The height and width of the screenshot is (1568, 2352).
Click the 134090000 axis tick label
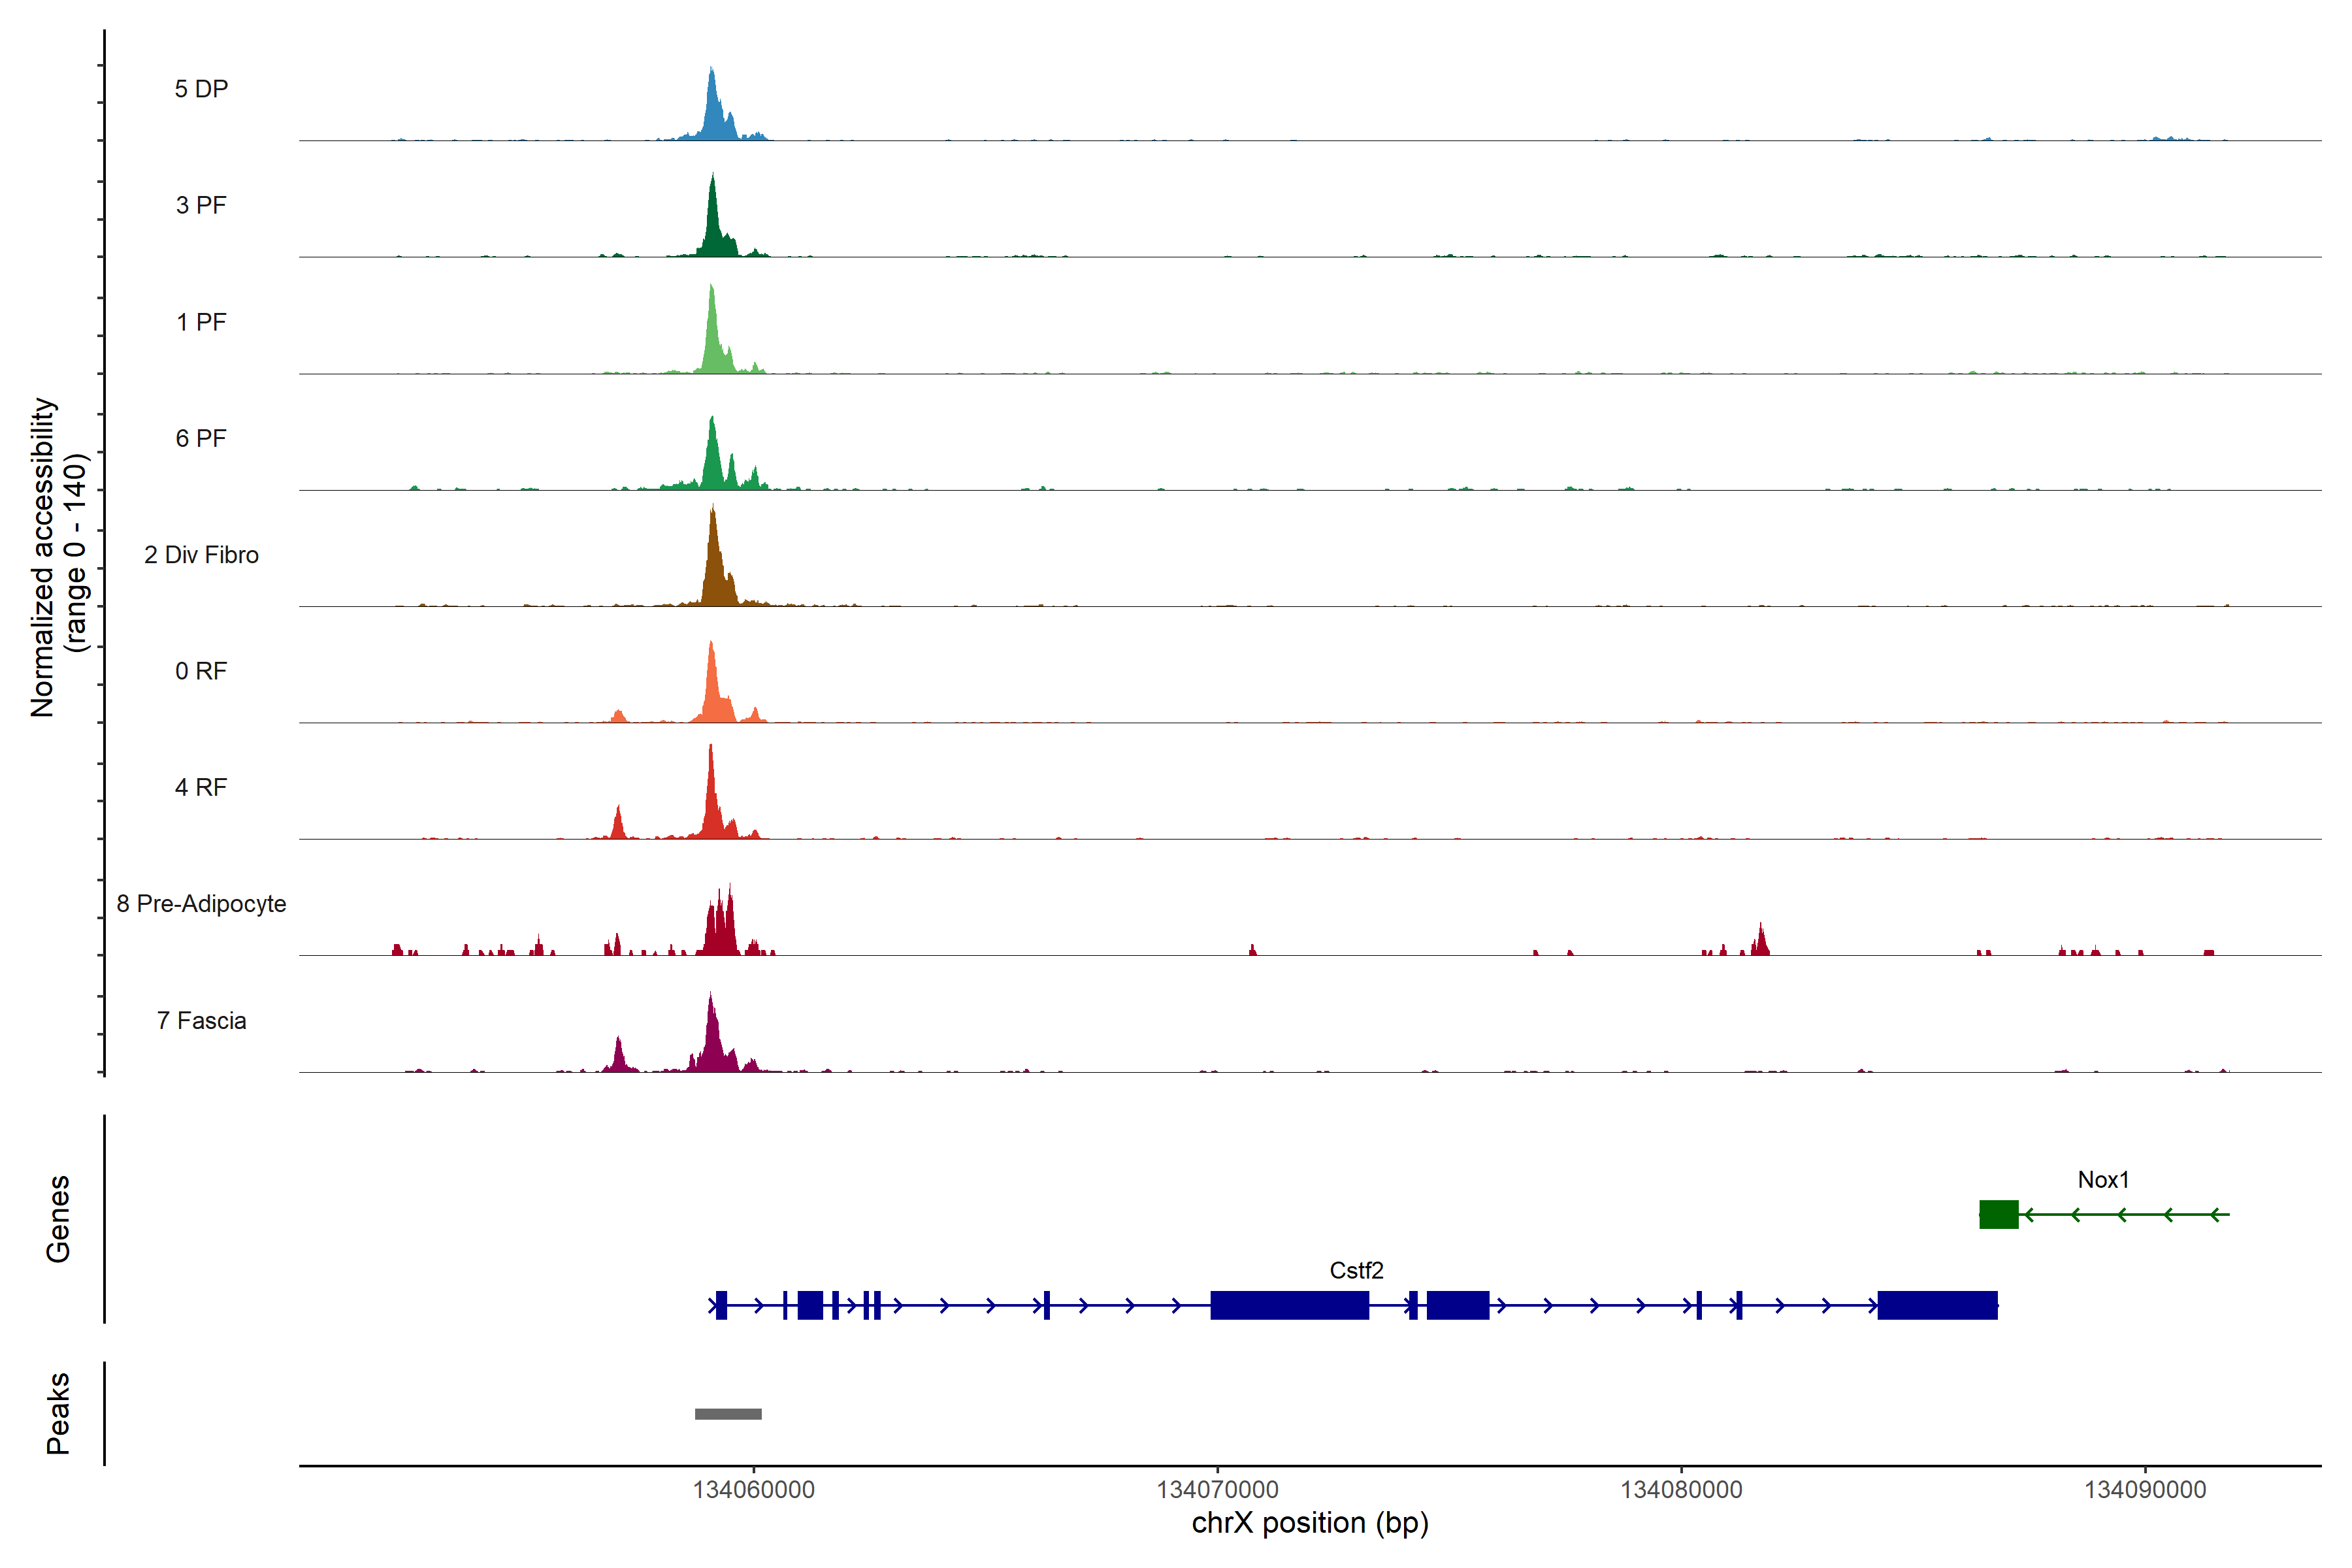pyautogui.click(x=2145, y=1490)
